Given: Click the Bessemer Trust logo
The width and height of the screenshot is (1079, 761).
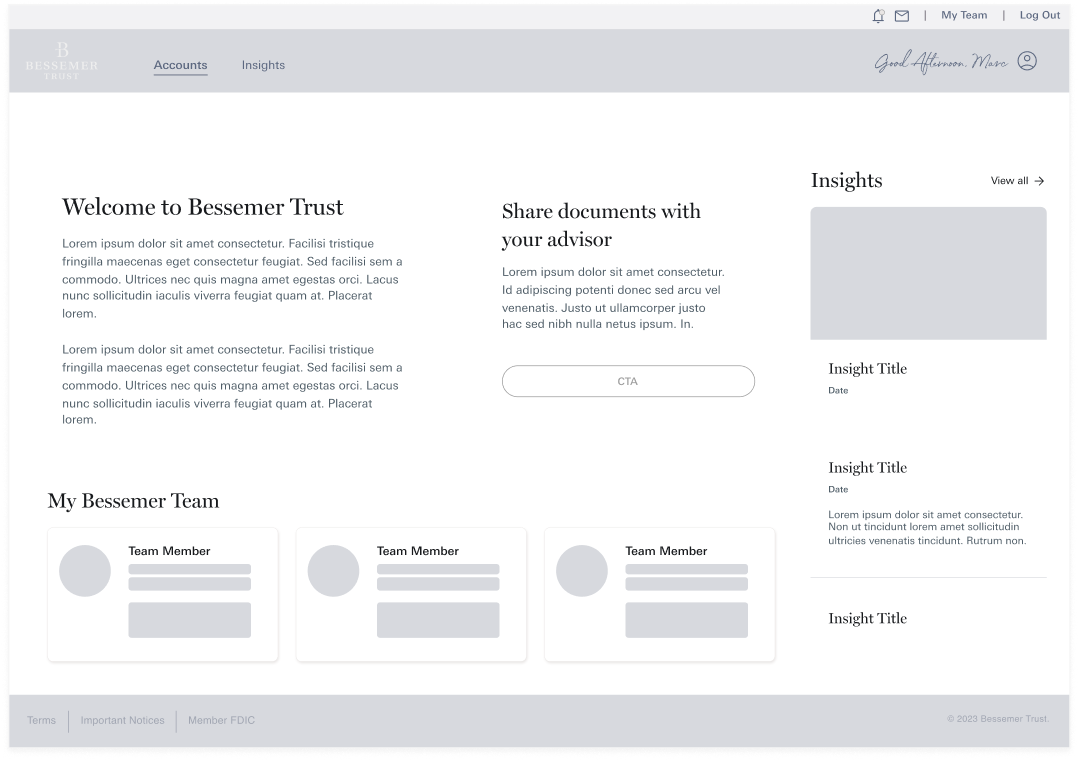Looking at the screenshot, I should pos(62,61).
